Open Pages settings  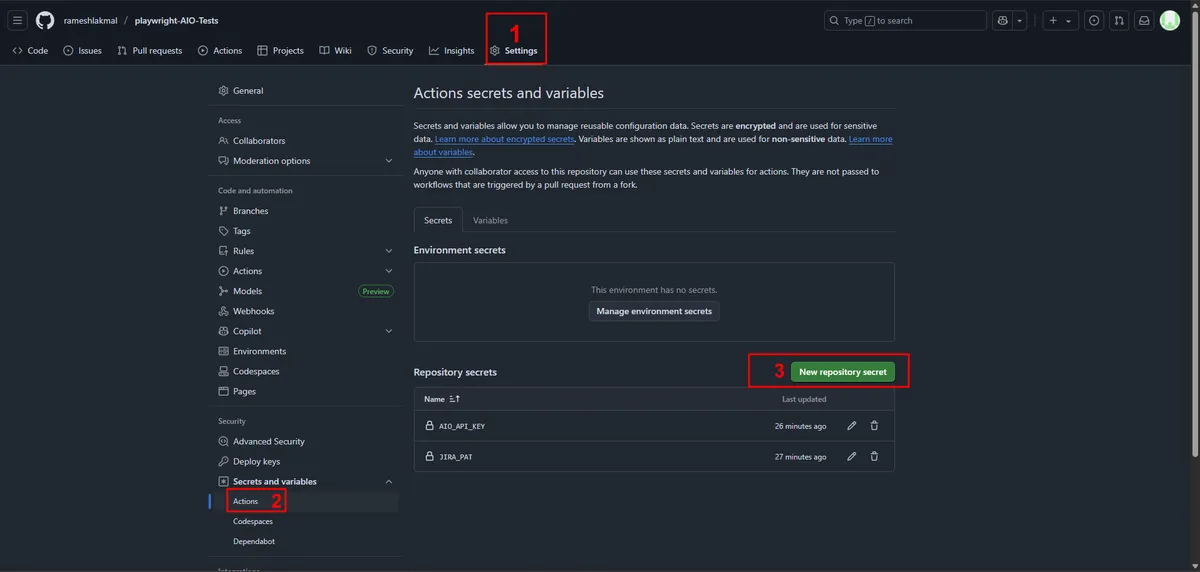pos(306,391)
